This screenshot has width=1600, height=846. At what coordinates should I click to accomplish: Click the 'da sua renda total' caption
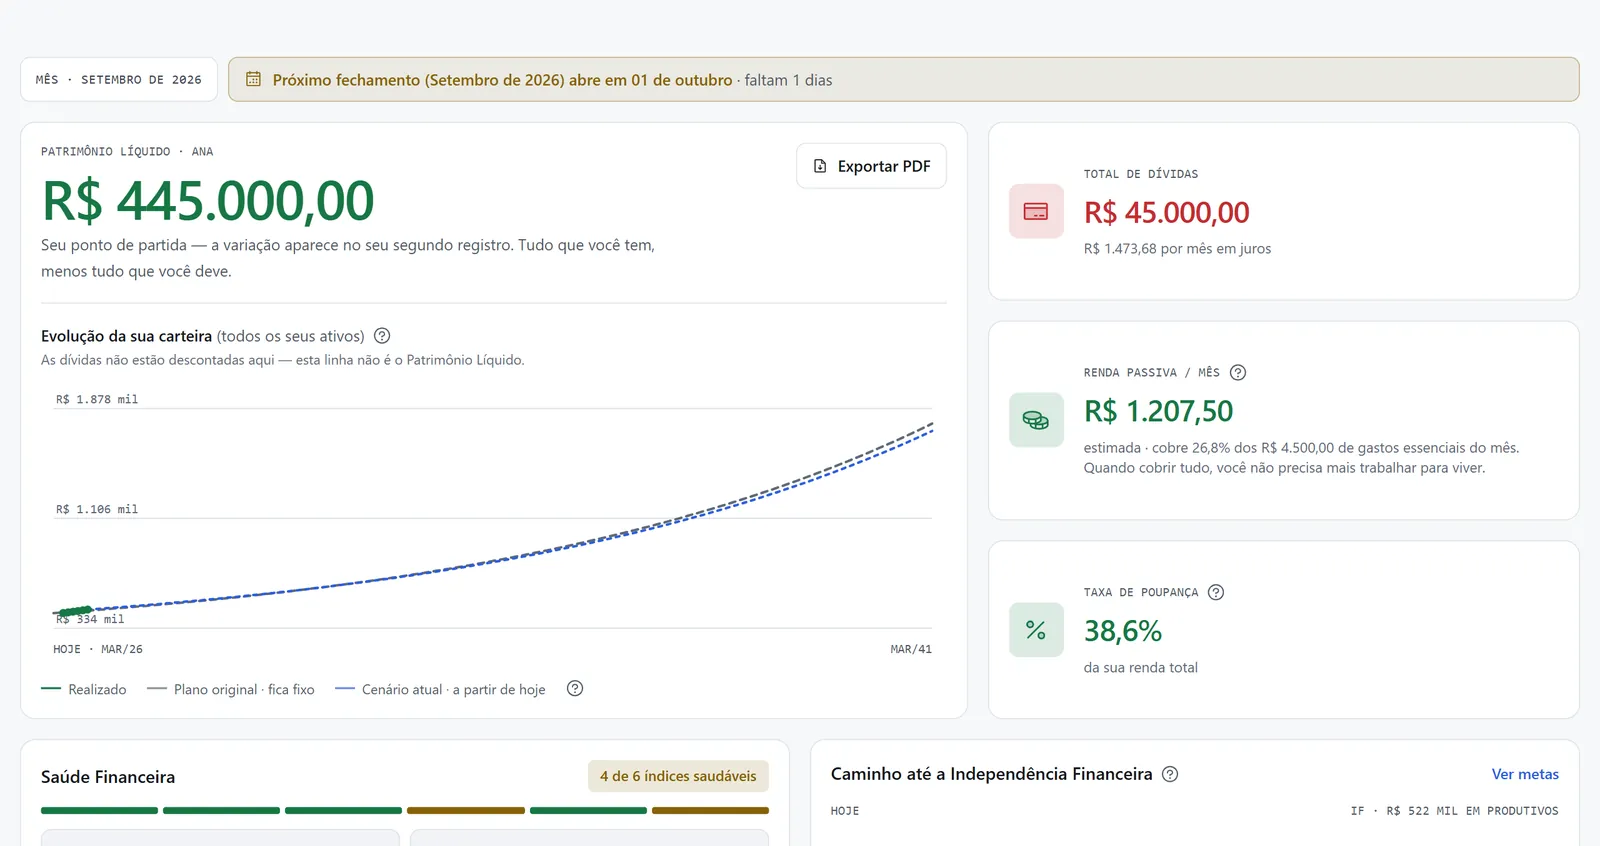point(1141,668)
